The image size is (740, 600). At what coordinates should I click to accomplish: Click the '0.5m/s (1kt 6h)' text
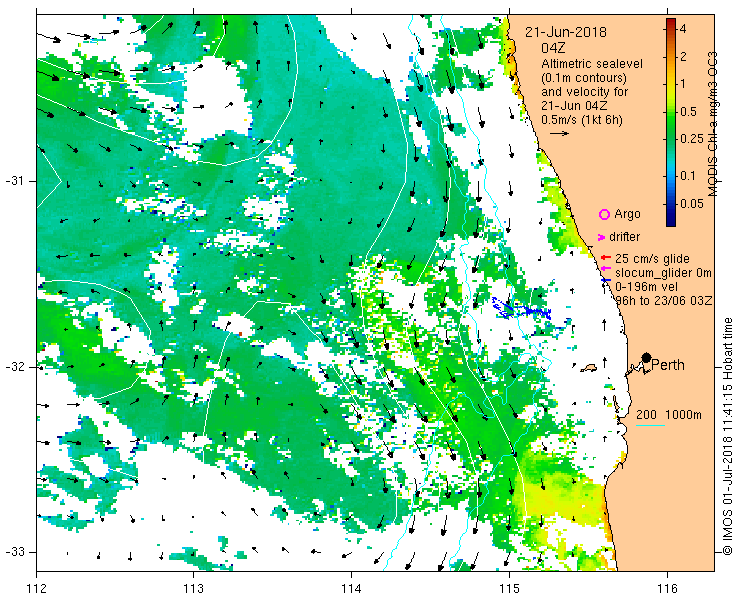[581, 120]
